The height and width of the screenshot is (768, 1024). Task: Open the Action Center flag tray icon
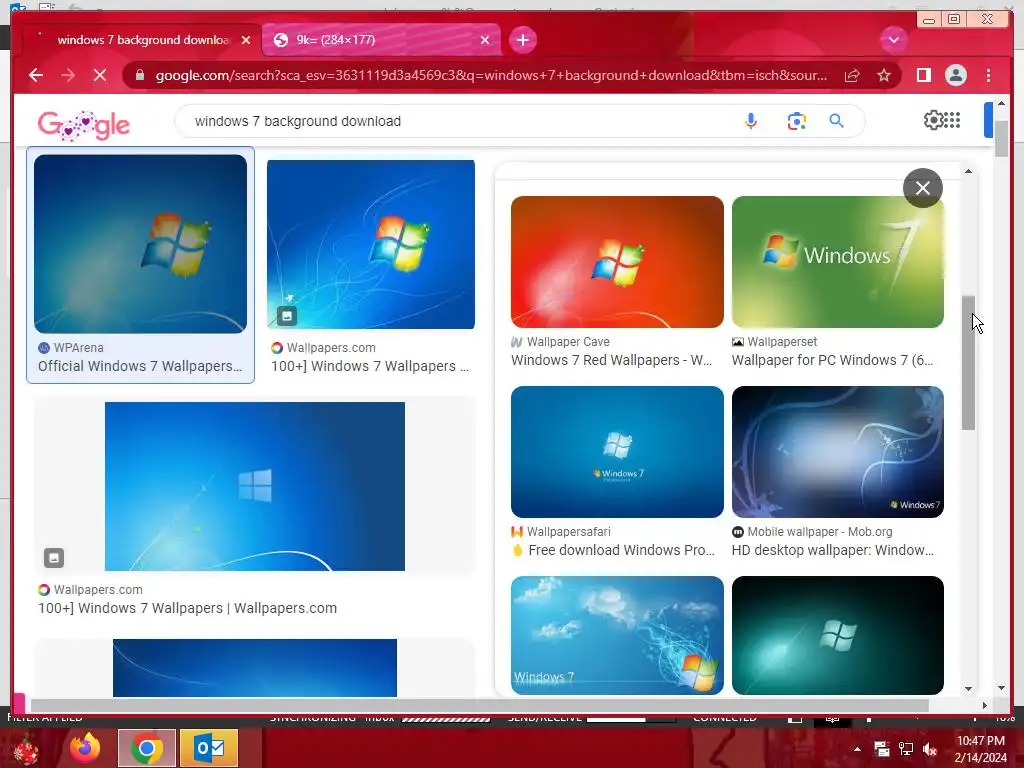882,750
